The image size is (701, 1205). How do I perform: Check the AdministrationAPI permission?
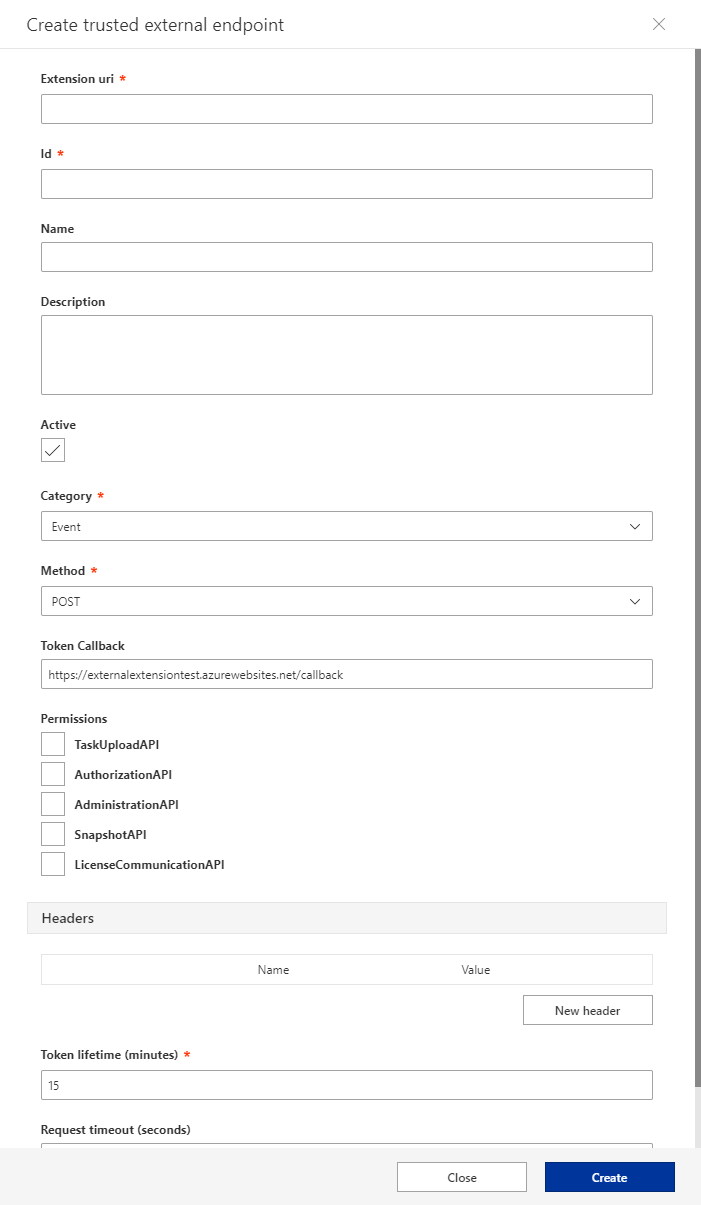coord(53,803)
